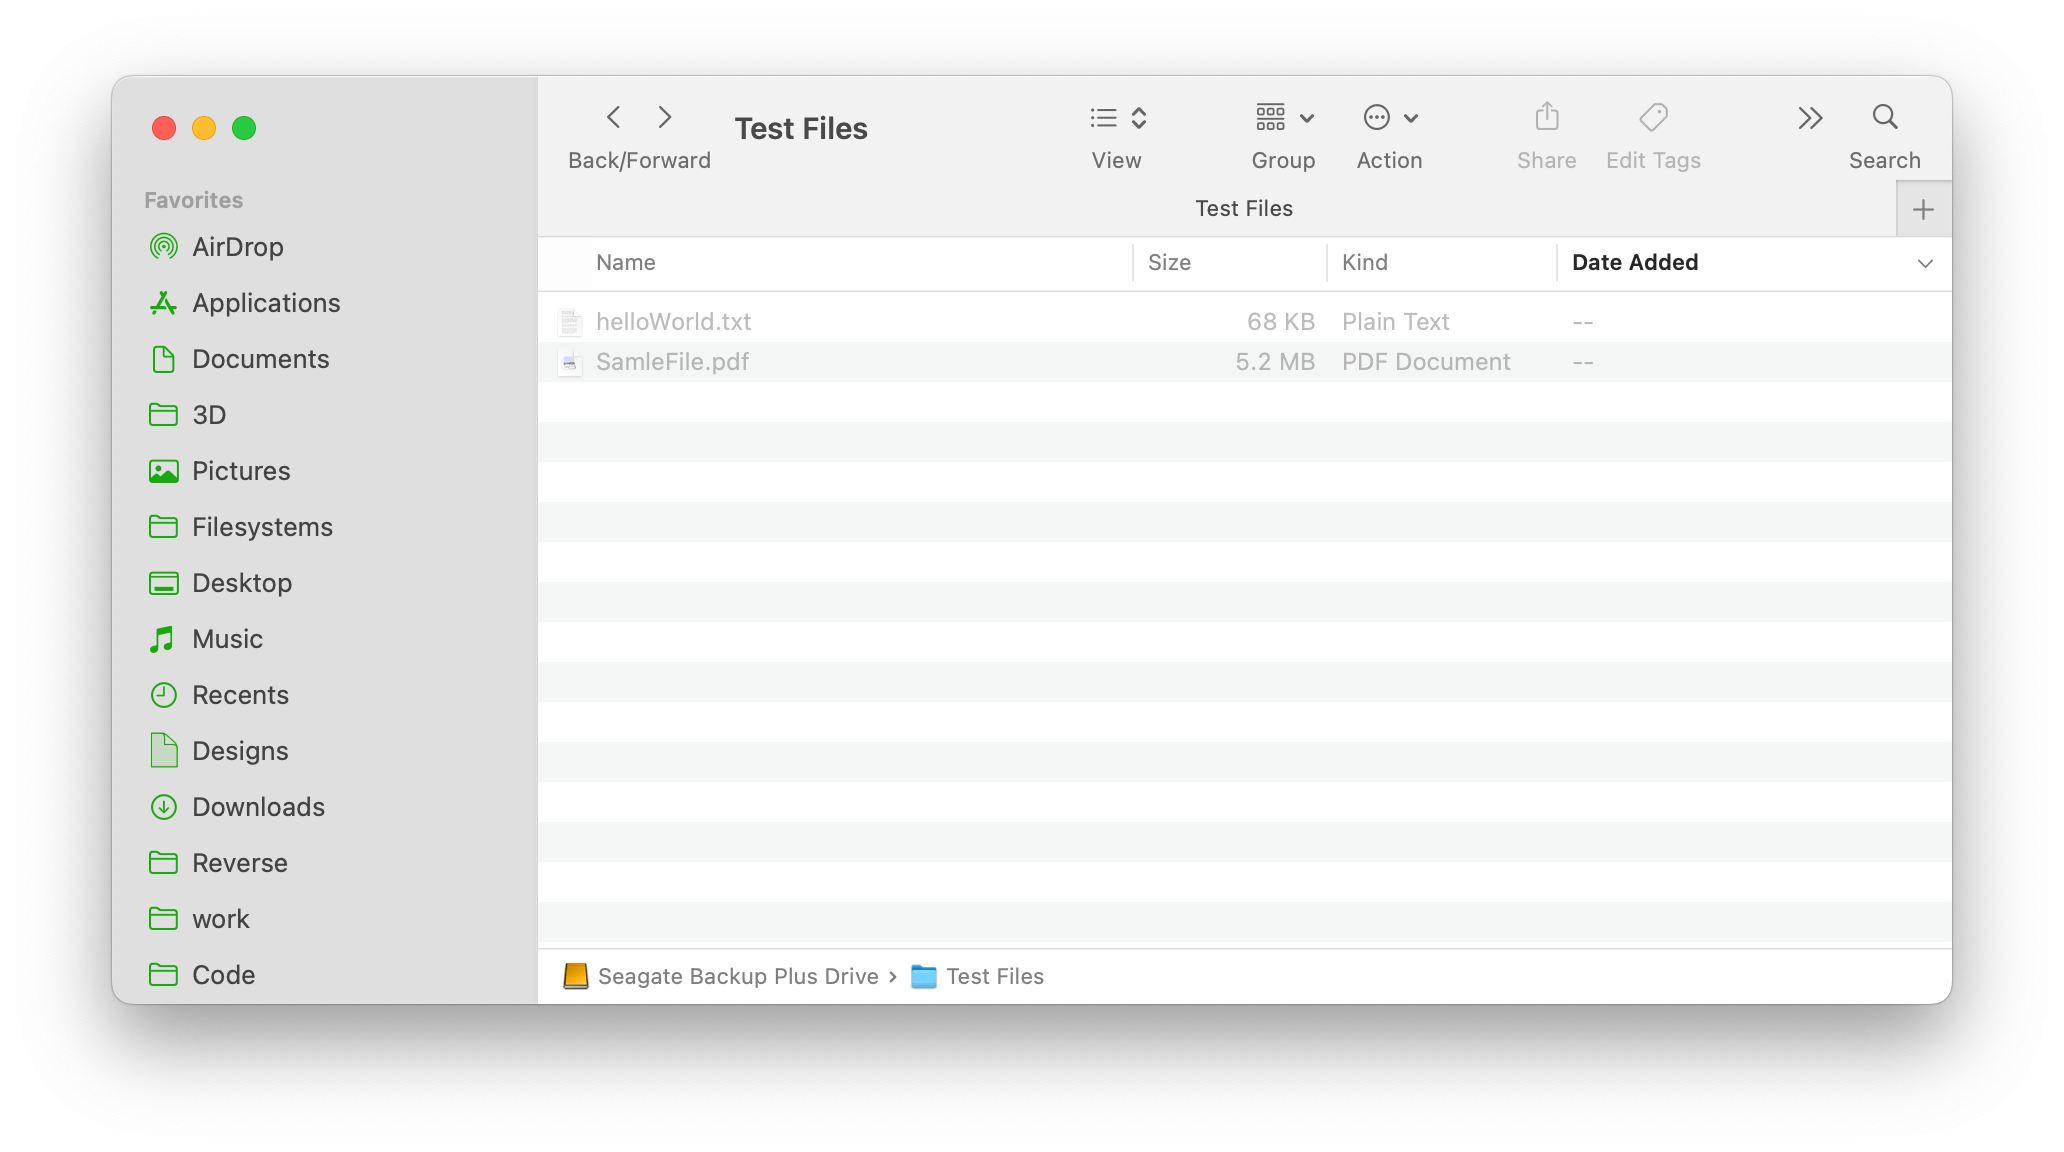Click the Date Added sort chevron
The image size is (2064, 1152).
tap(1925, 263)
